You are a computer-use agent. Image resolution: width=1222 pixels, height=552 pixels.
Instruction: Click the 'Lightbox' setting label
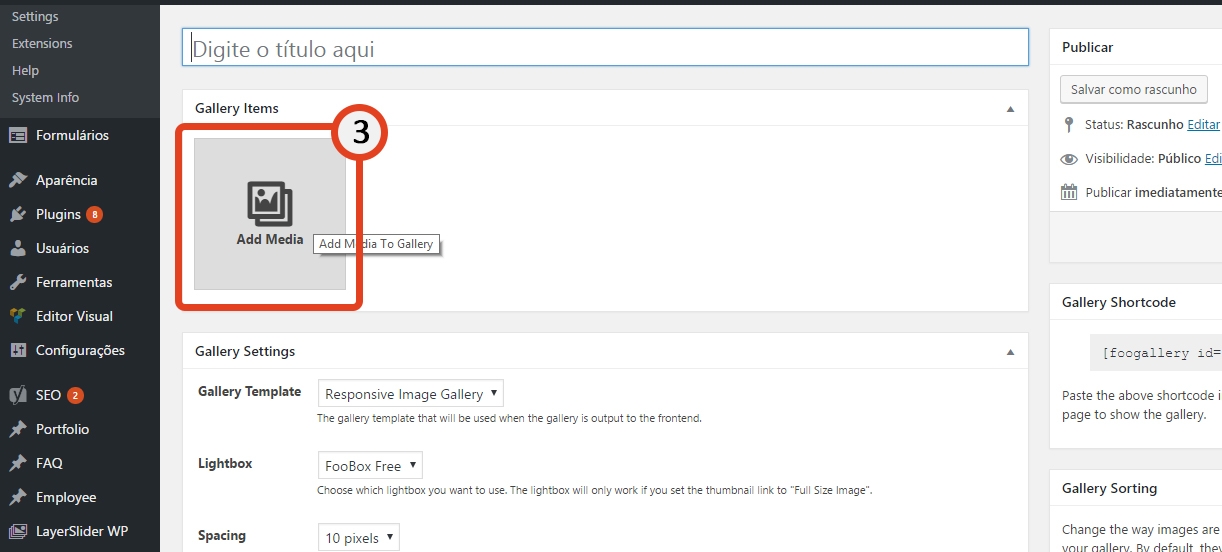point(225,463)
